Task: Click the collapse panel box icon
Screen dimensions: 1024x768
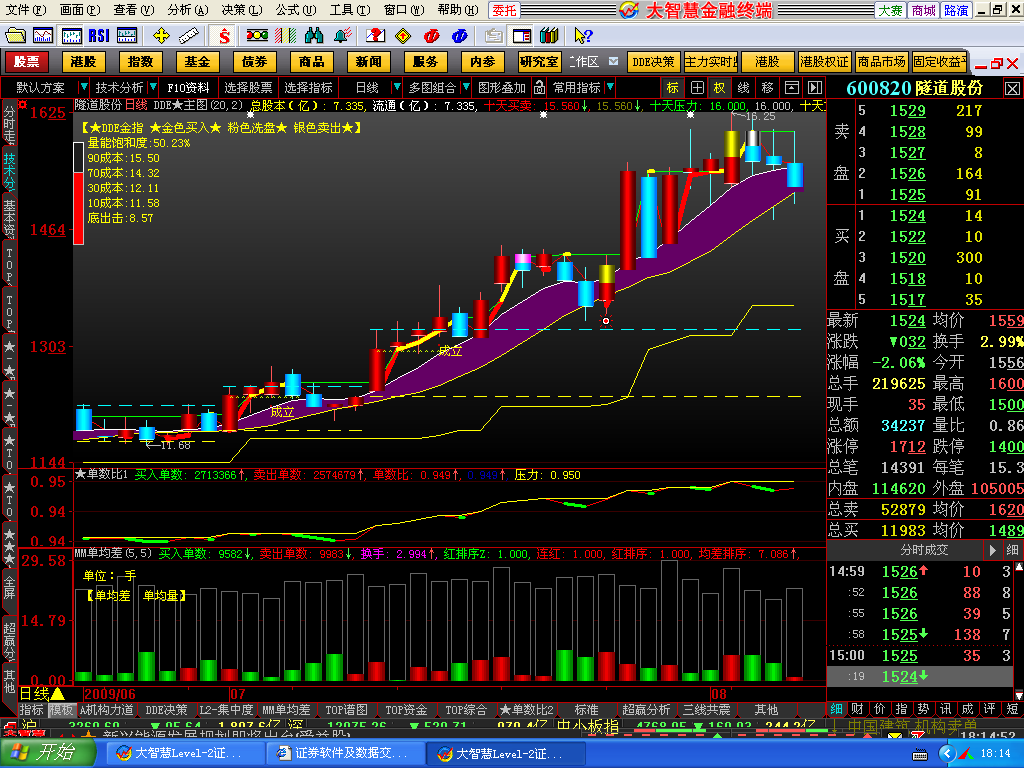Action: pyautogui.click(x=792, y=87)
